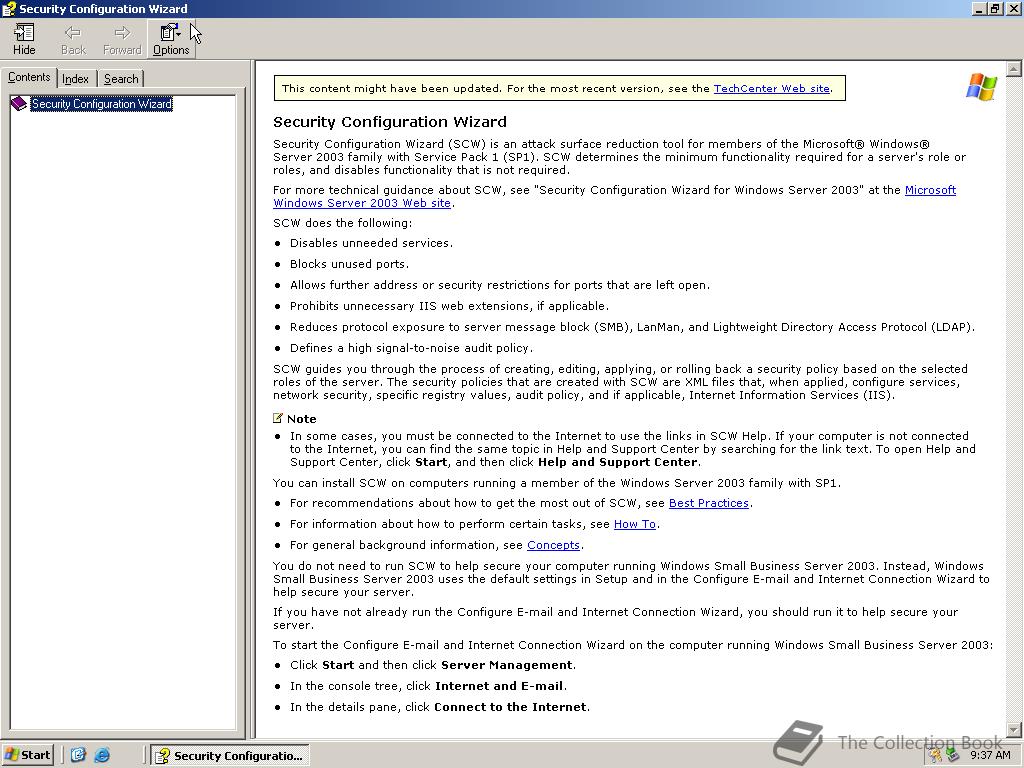The height and width of the screenshot is (768, 1024).
Task: Restore down the help window
Action: coord(995,8)
